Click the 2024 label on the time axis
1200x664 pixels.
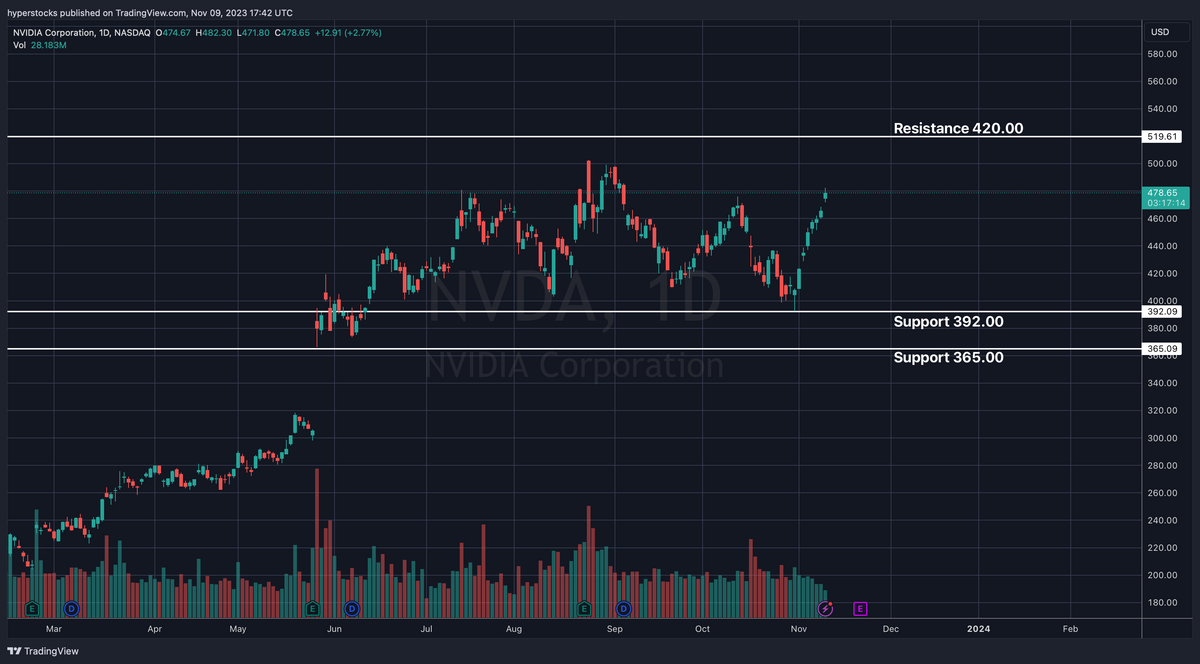point(978,629)
